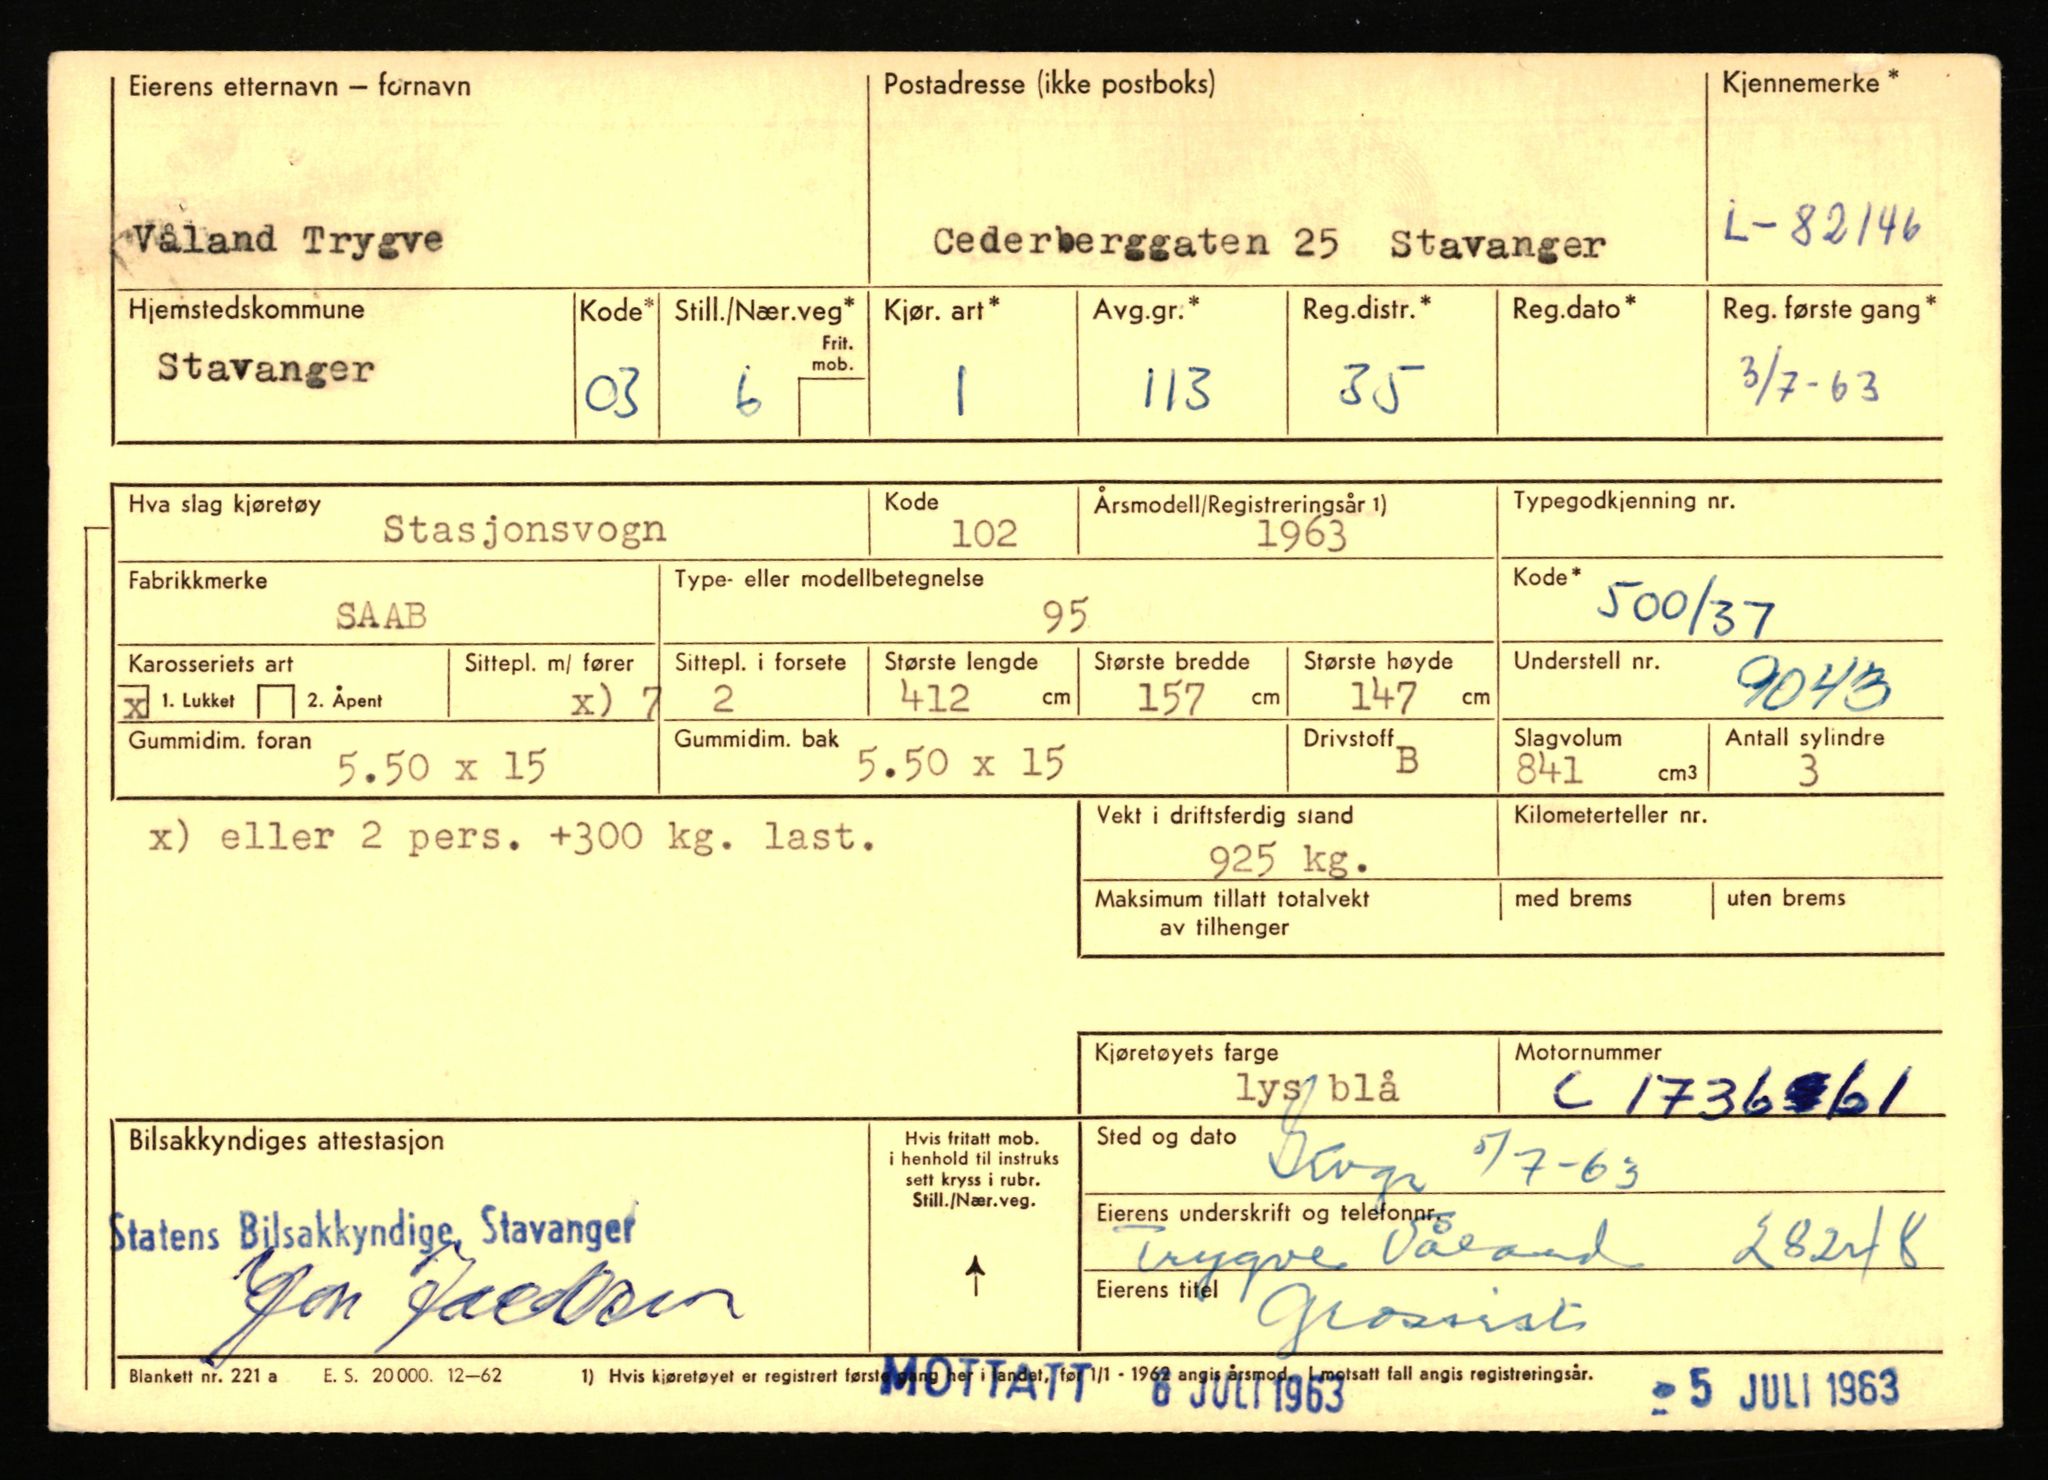The image size is (2048, 1480).
Task: Click the handwritten phone number '28248'
Action: click(1827, 1244)
